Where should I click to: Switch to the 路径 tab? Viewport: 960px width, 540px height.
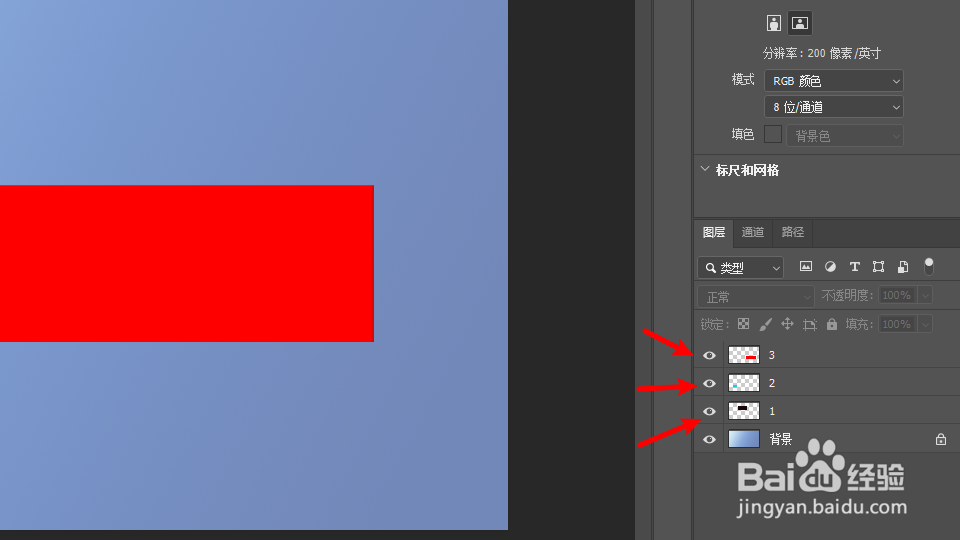coord(793,232)
